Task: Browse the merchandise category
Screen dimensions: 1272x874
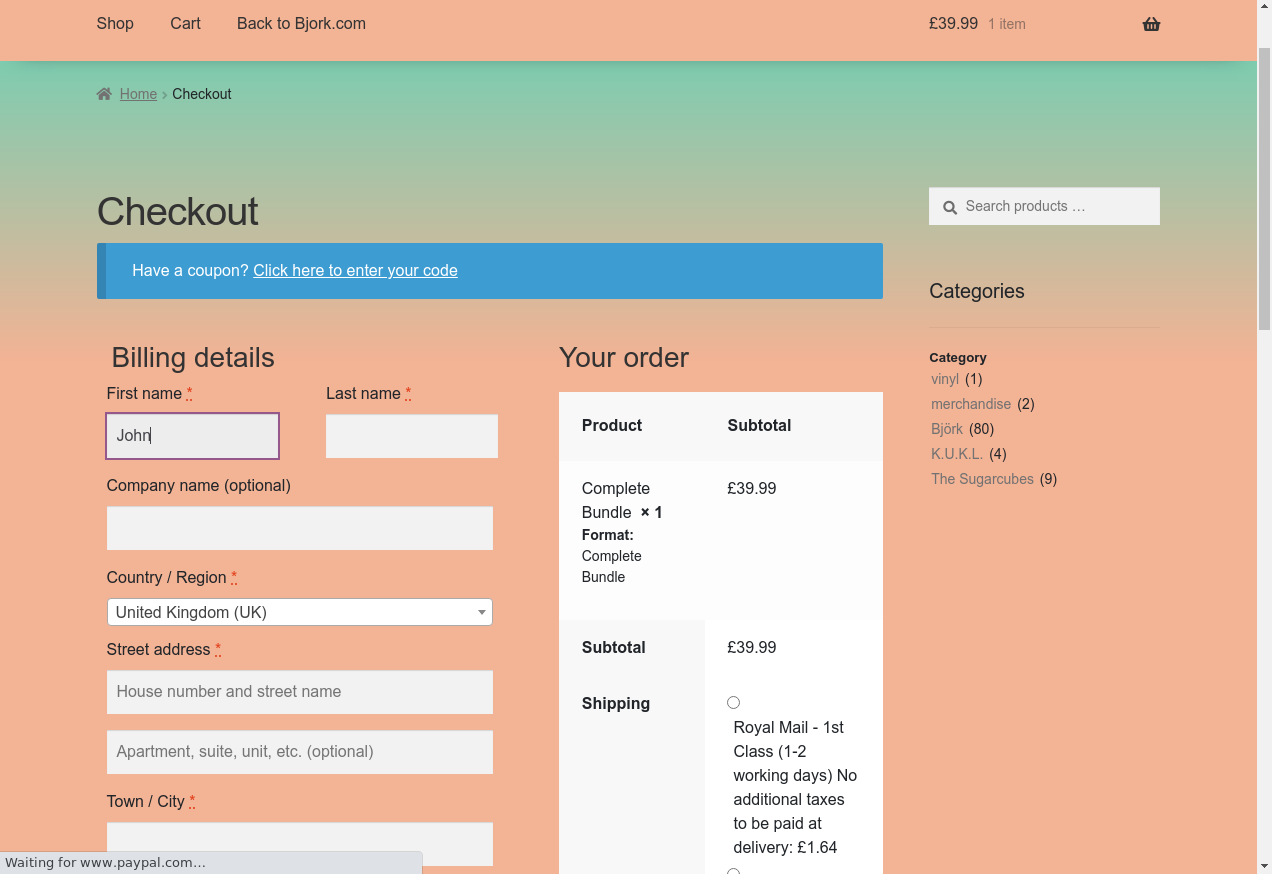Action: point(970,404)
